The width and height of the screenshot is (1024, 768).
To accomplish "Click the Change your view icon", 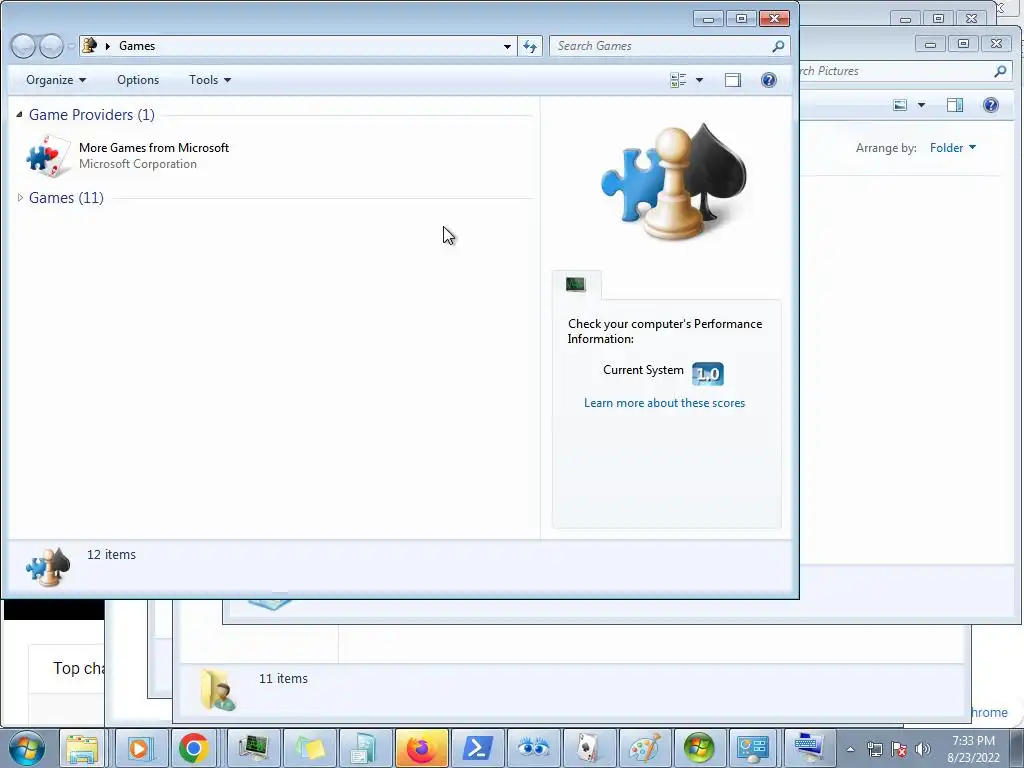I will click(678, 80).
